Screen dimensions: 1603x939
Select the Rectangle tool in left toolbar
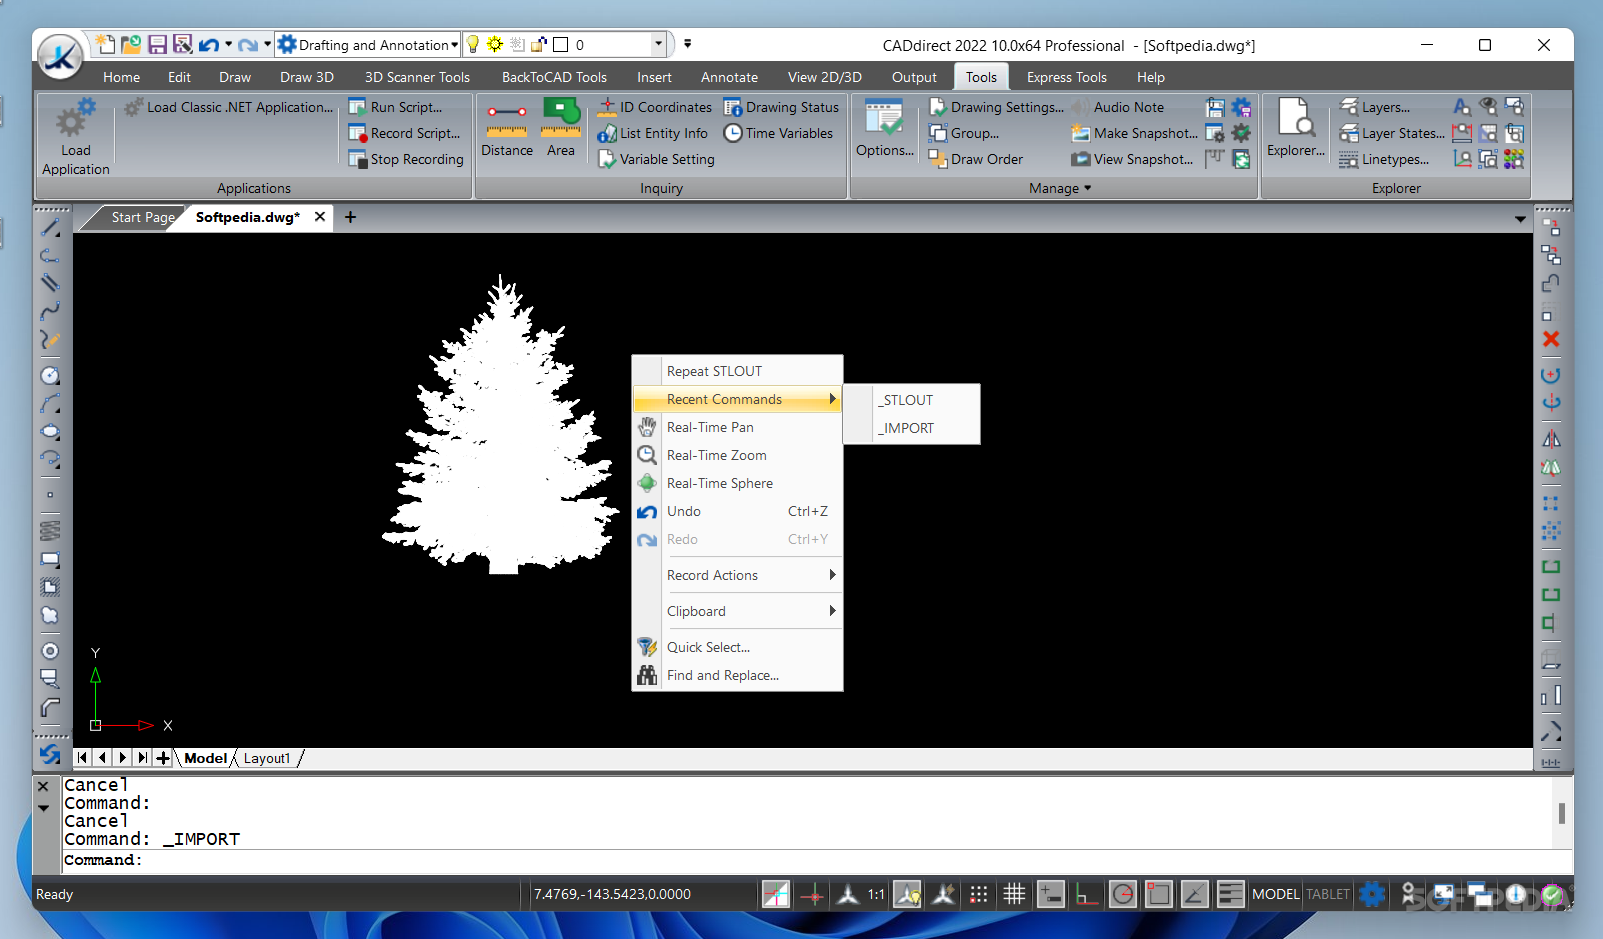pos(50,560)
